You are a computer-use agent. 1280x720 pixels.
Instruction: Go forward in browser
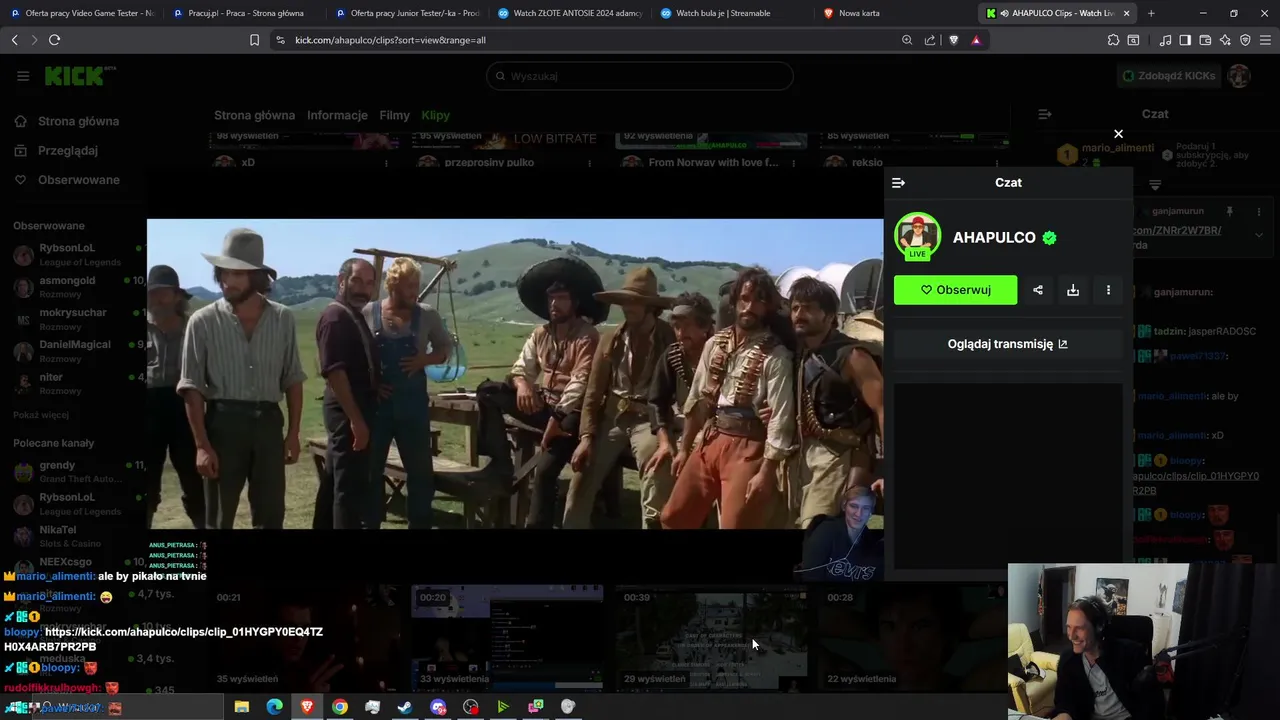[33, 40]
